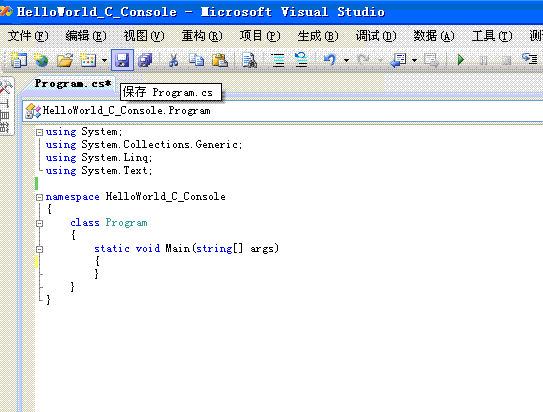Collapse the static void Main method
Viewport: 543px width, 412px height.
click(39, 249)
